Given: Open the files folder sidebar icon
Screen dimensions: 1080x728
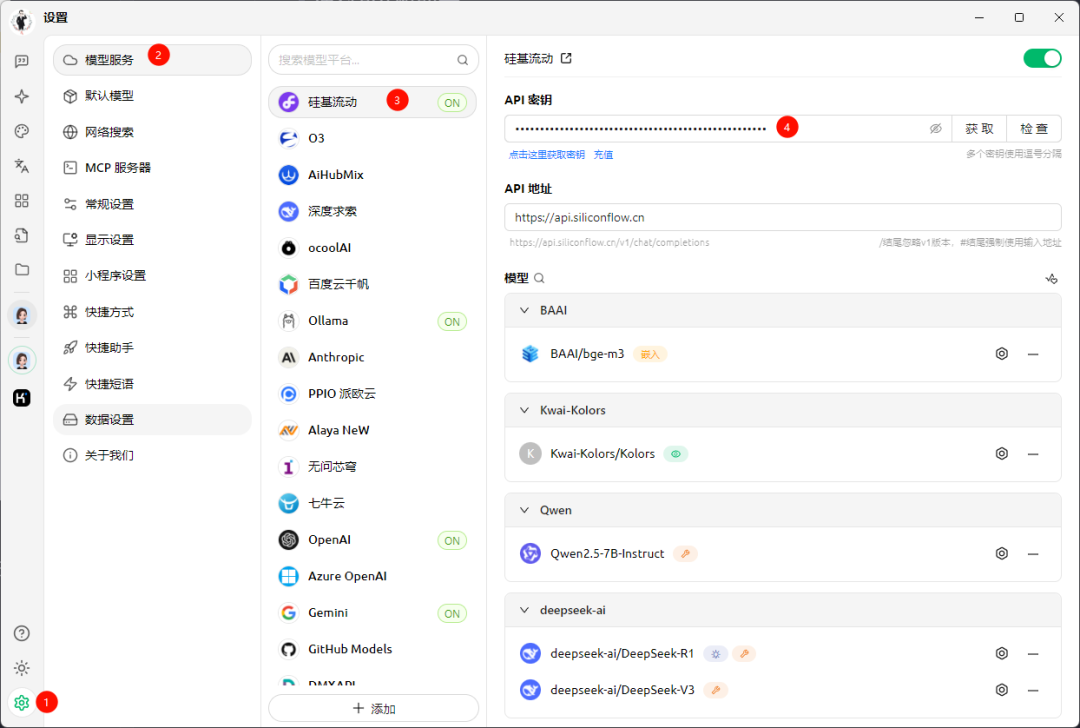Looking at the screenshot, I should pos(21,269).
